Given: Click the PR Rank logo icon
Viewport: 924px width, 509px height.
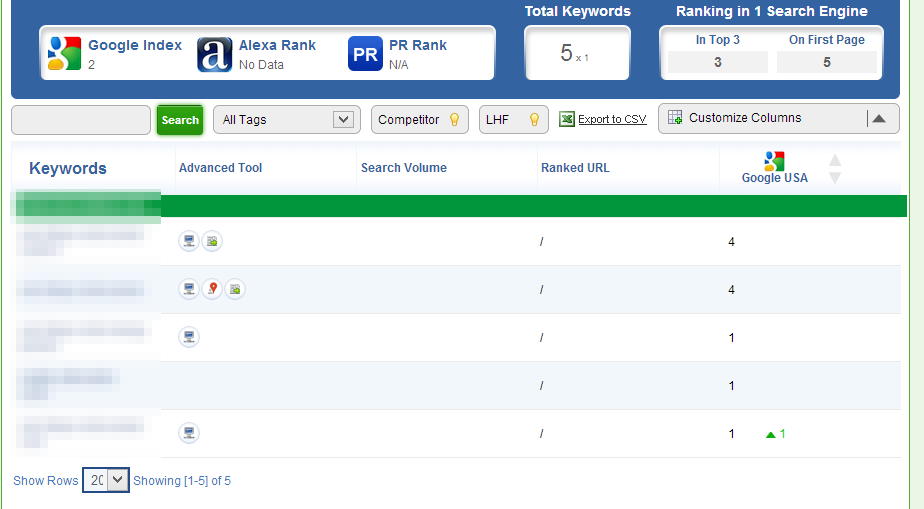Looking at the screenshot, I should pyautogui.click(x=365, y=54).
